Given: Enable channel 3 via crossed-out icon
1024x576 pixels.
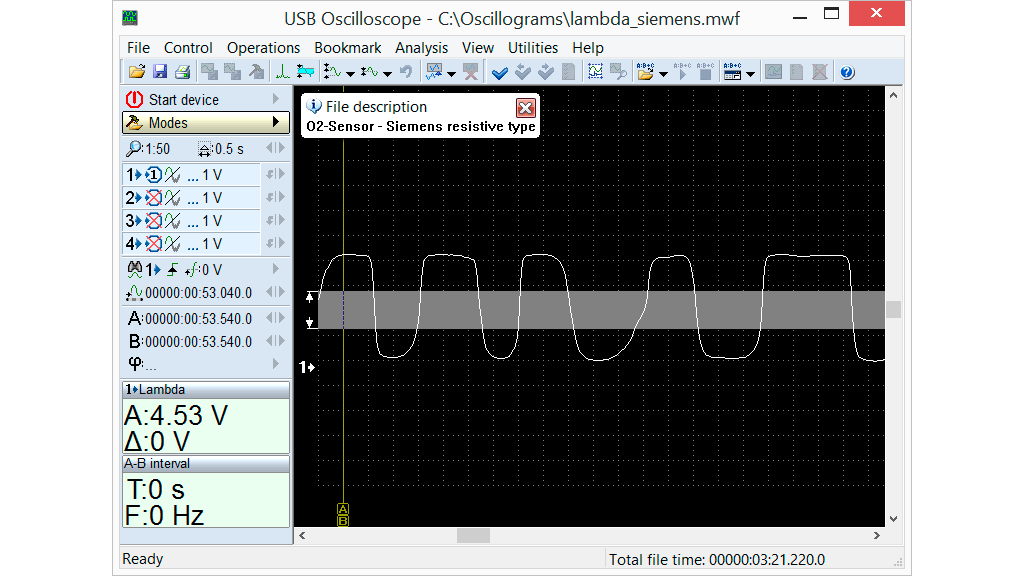Looking at the screenshot, I should [x=153, y=221].
